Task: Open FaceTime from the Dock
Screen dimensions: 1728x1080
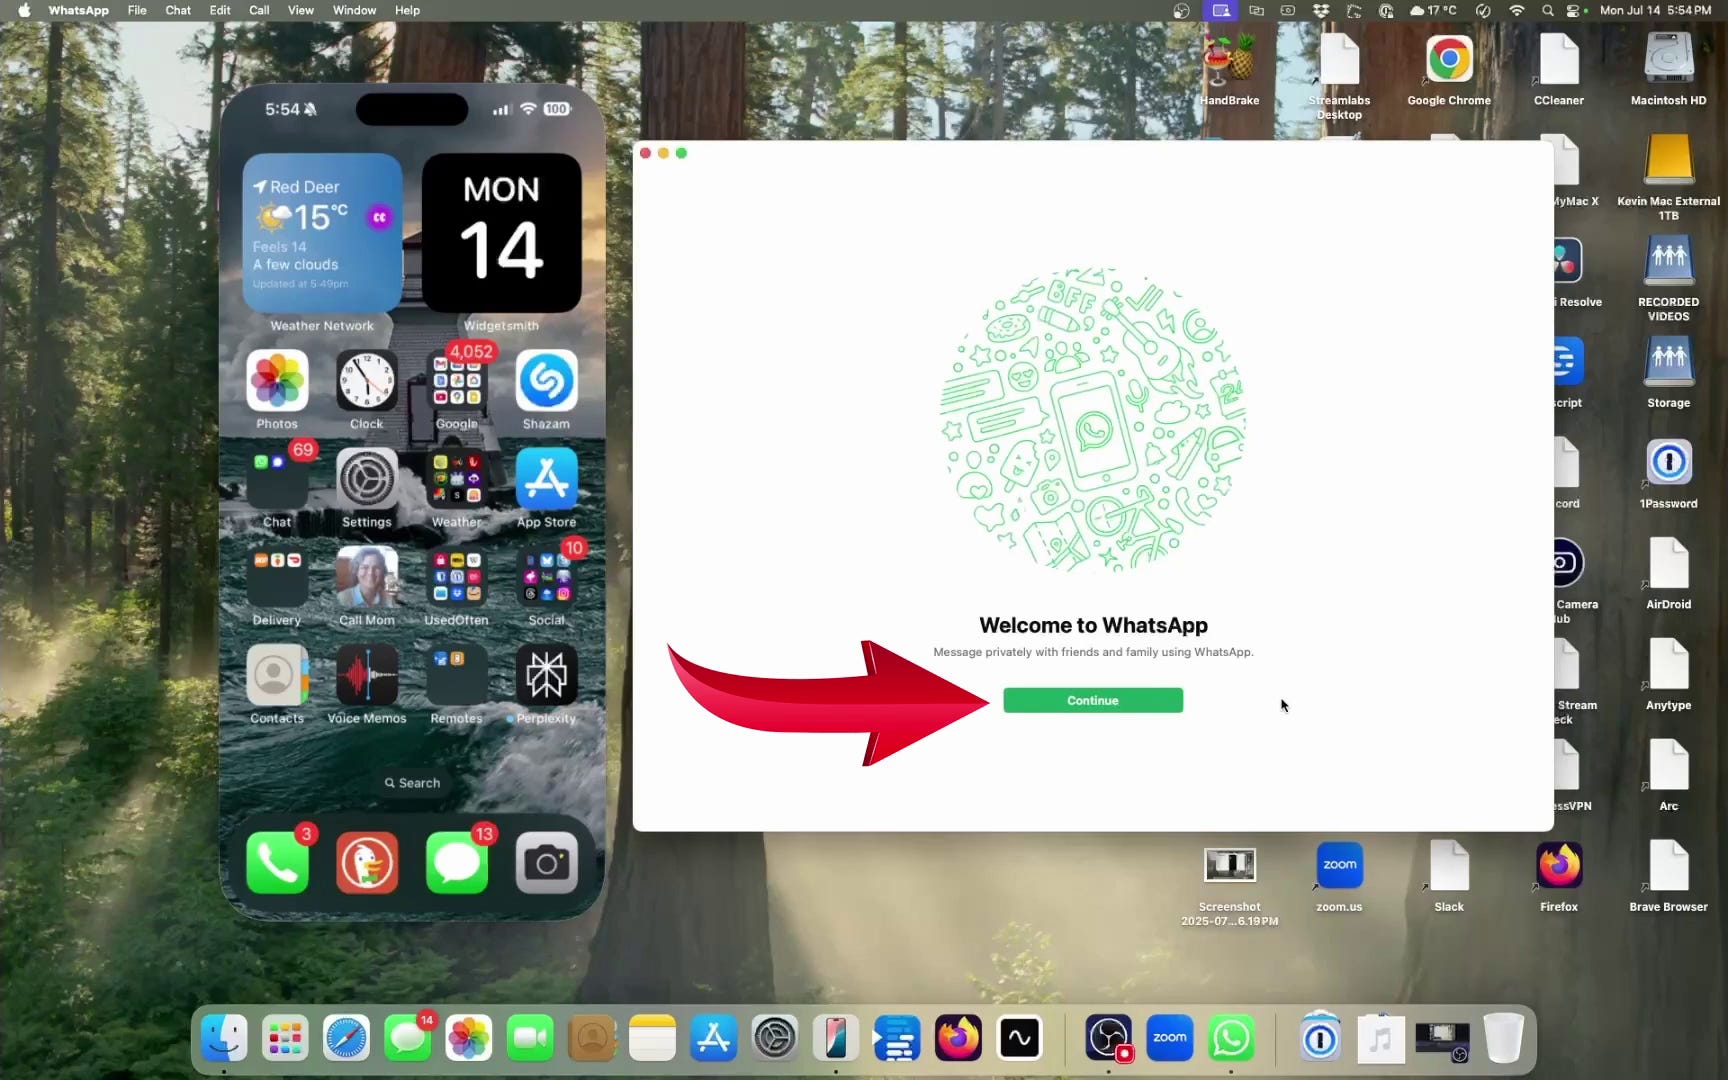Action: tap(530, 1039)
